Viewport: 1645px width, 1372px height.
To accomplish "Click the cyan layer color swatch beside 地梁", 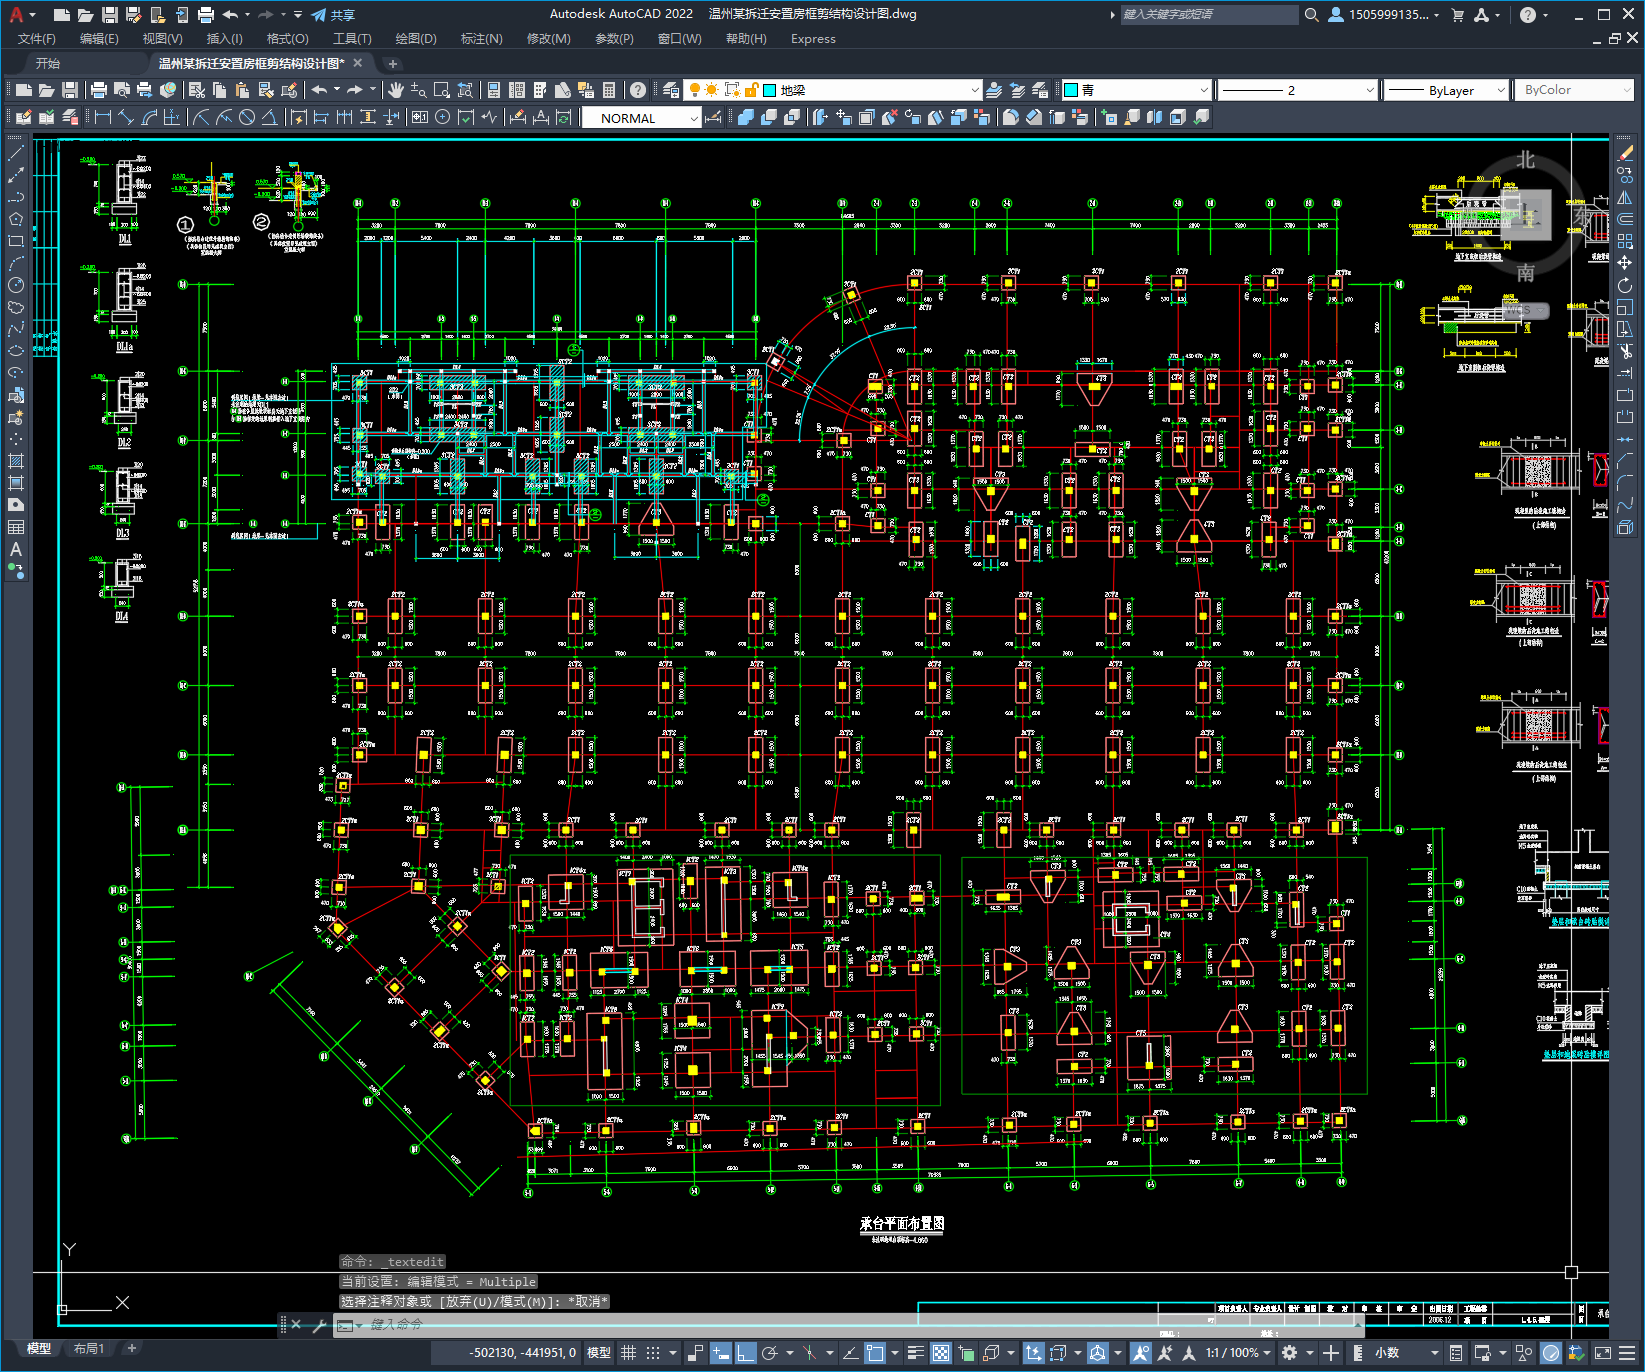I will (x=770, y=90).
